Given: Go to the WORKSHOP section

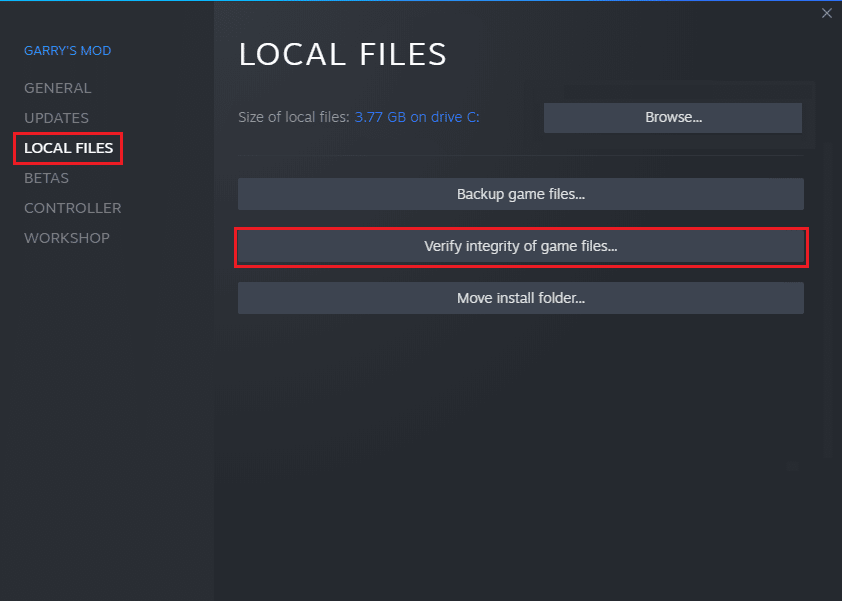Looking at the screenshot, I should 66,238.
